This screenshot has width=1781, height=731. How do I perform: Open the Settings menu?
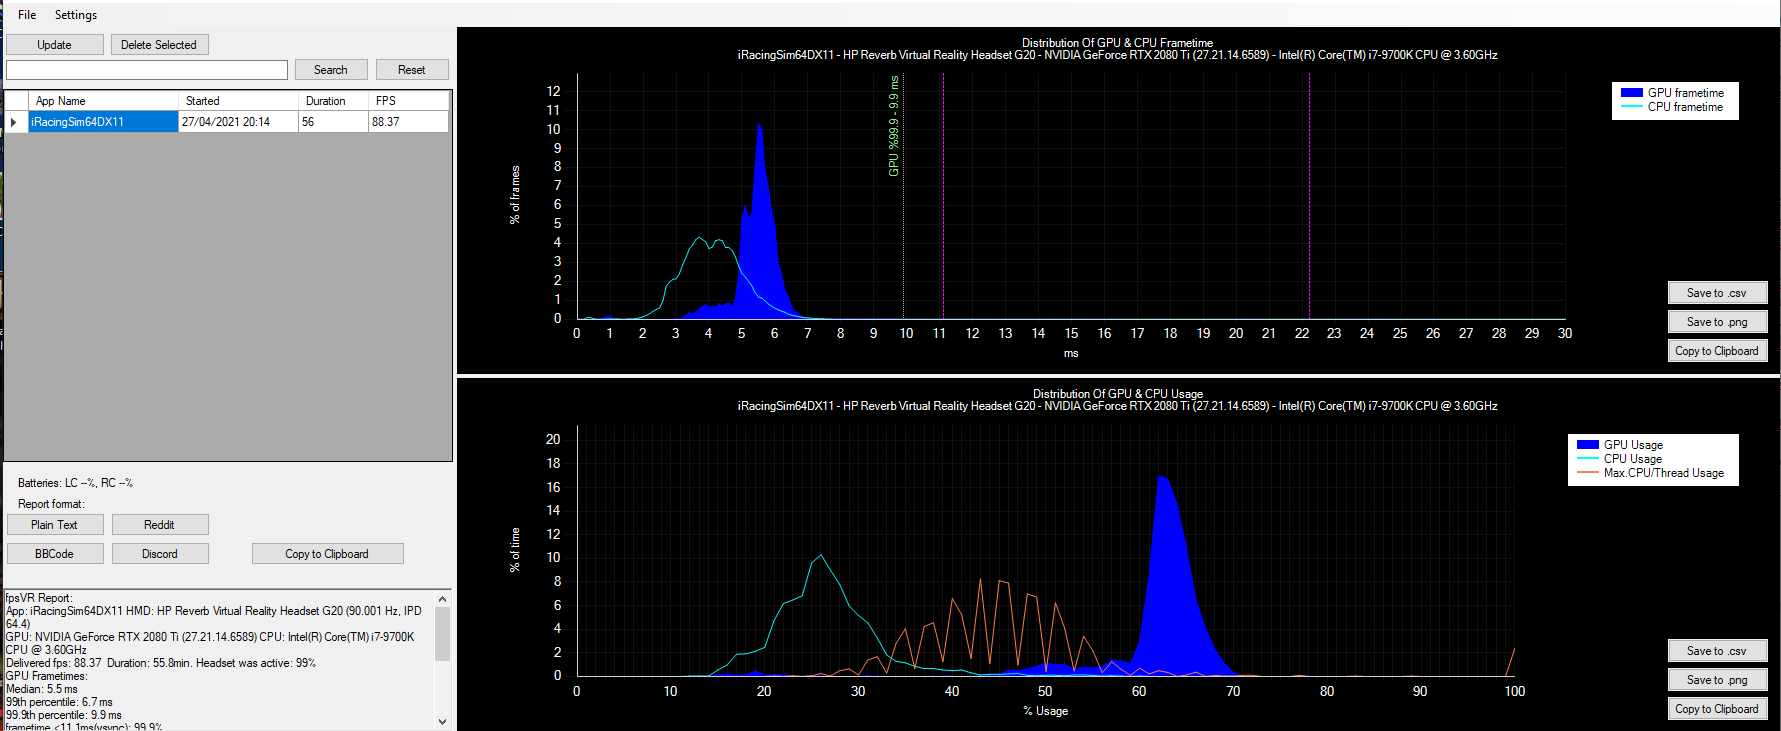(76, 15)
